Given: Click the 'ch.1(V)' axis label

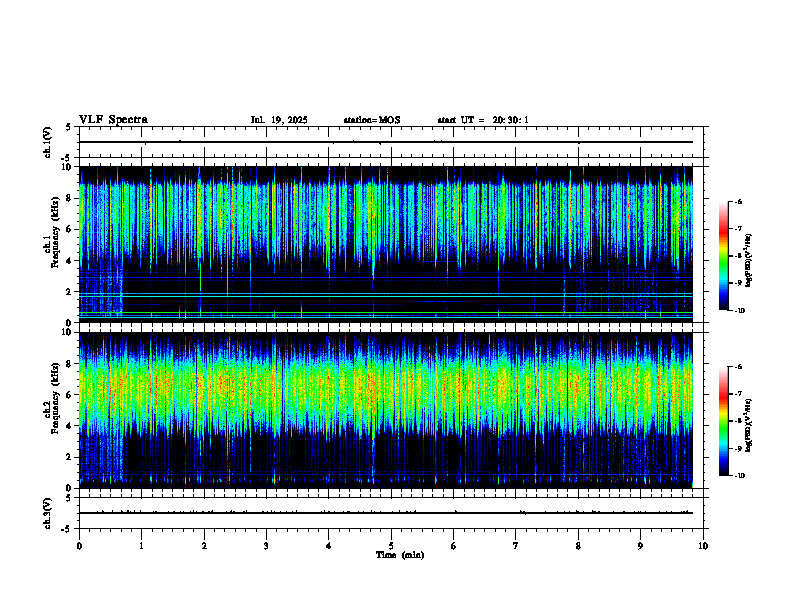Looking at the screenshot, I should pos(47,142).
